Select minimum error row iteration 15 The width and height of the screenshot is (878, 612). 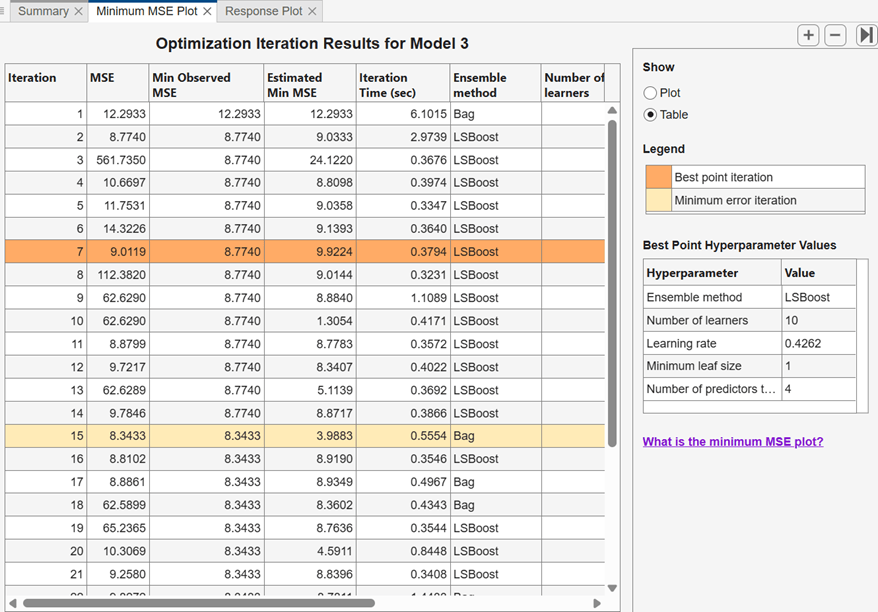click(305, 436)
